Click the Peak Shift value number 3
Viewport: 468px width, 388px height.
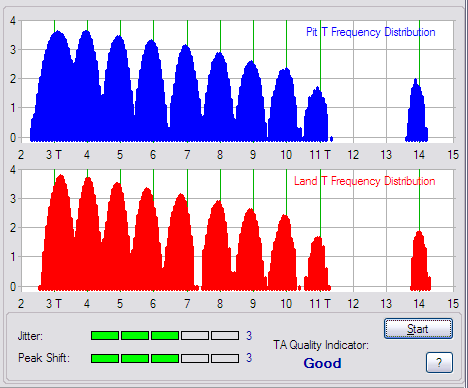(x=249, y=358)
